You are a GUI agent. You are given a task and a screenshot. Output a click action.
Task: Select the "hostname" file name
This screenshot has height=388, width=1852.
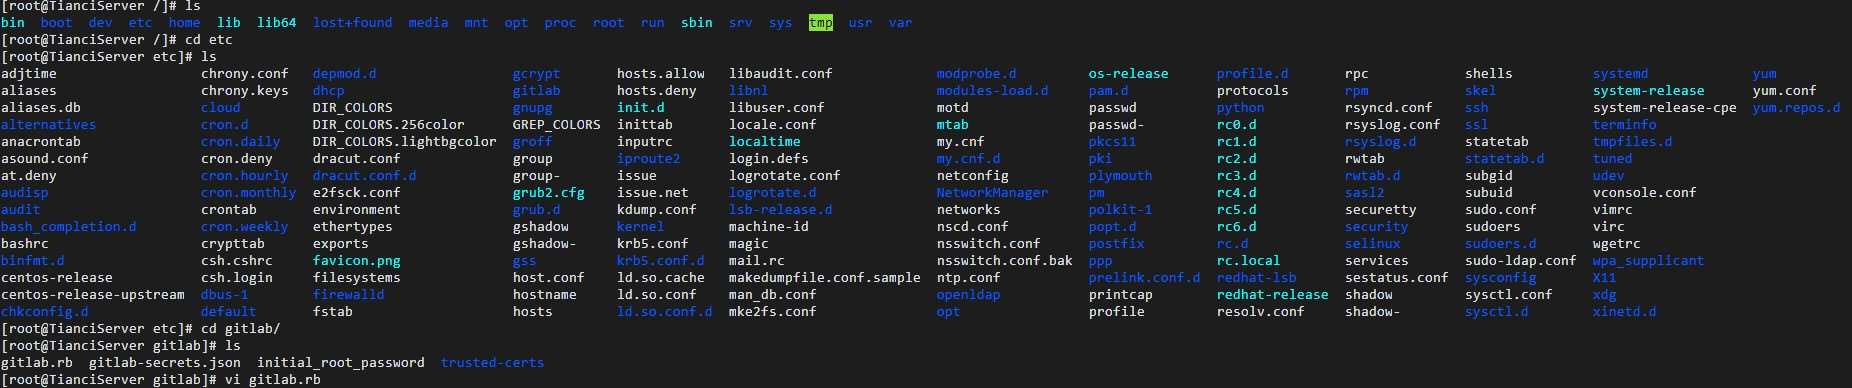tap(545, 295)
